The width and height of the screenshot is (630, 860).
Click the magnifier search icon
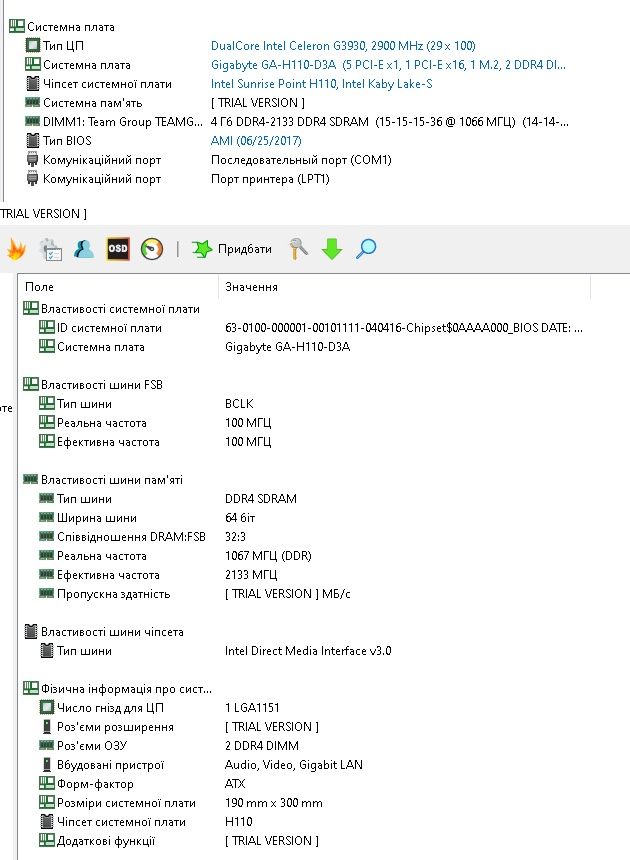366,249
